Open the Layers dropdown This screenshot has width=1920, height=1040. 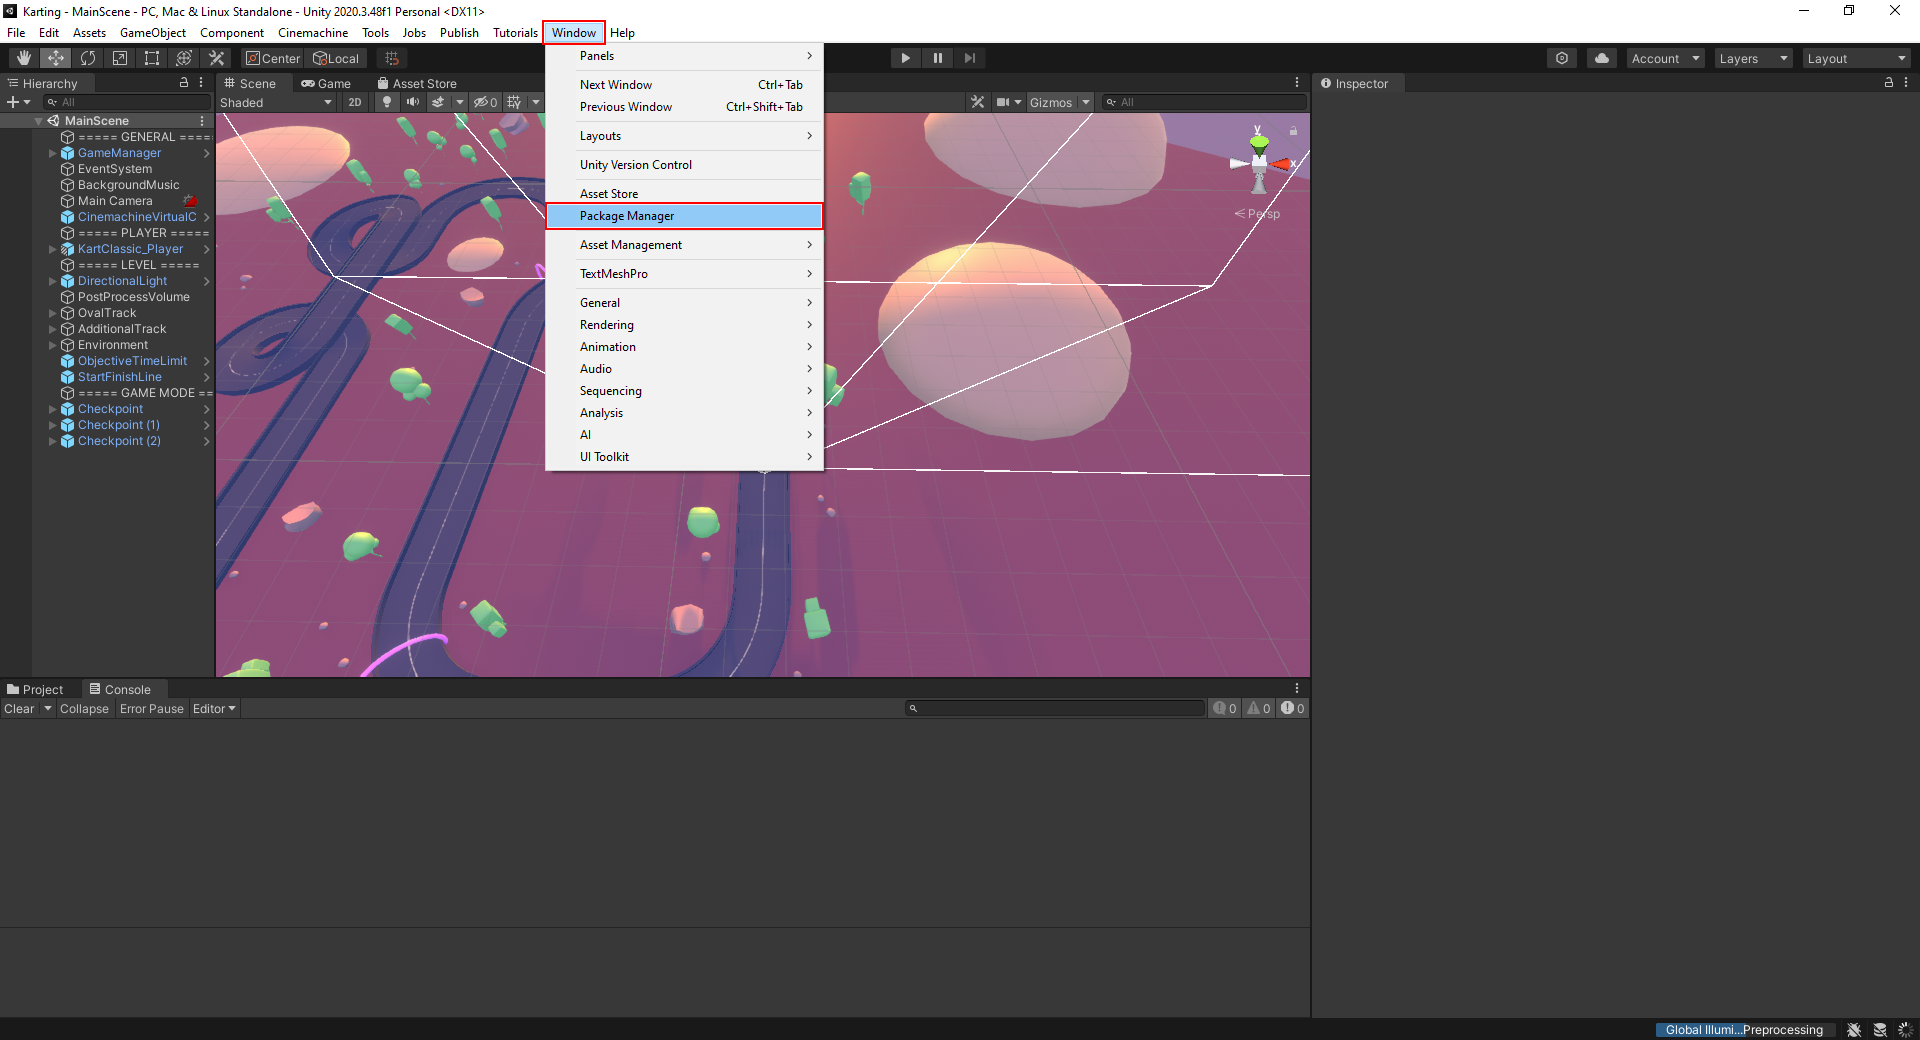[1753, 58]
